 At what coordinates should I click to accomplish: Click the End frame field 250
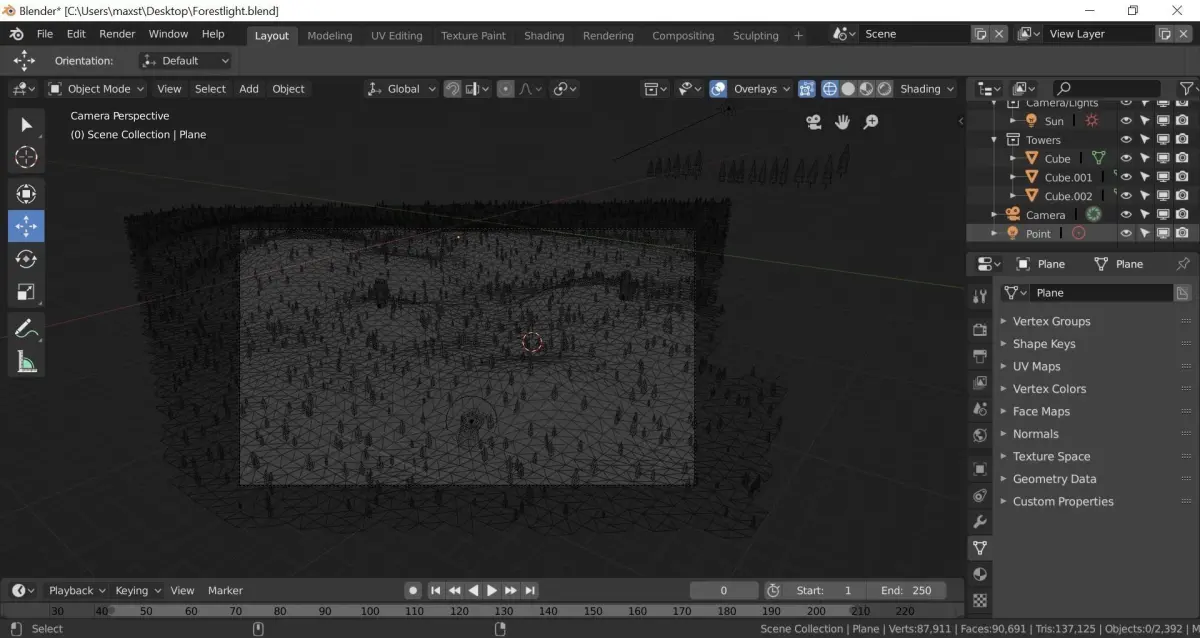tap(906, 591)
